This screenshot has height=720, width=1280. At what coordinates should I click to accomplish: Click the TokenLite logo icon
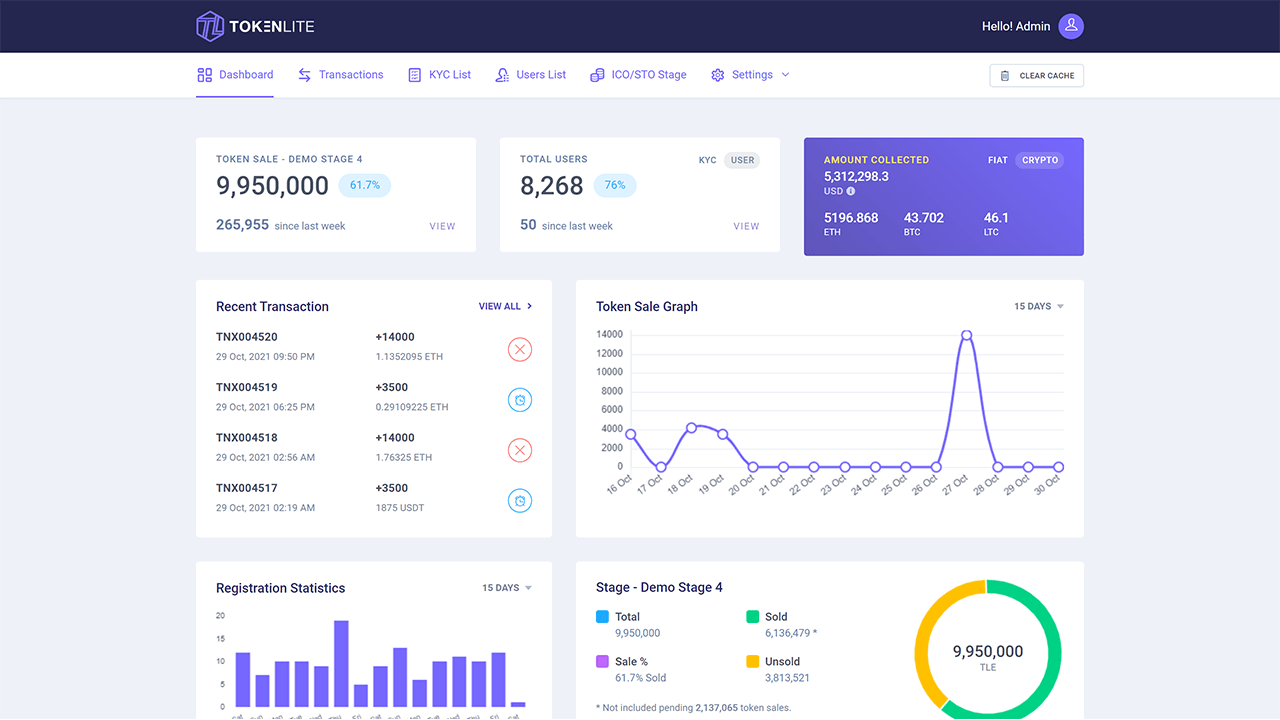click(210, 26)
